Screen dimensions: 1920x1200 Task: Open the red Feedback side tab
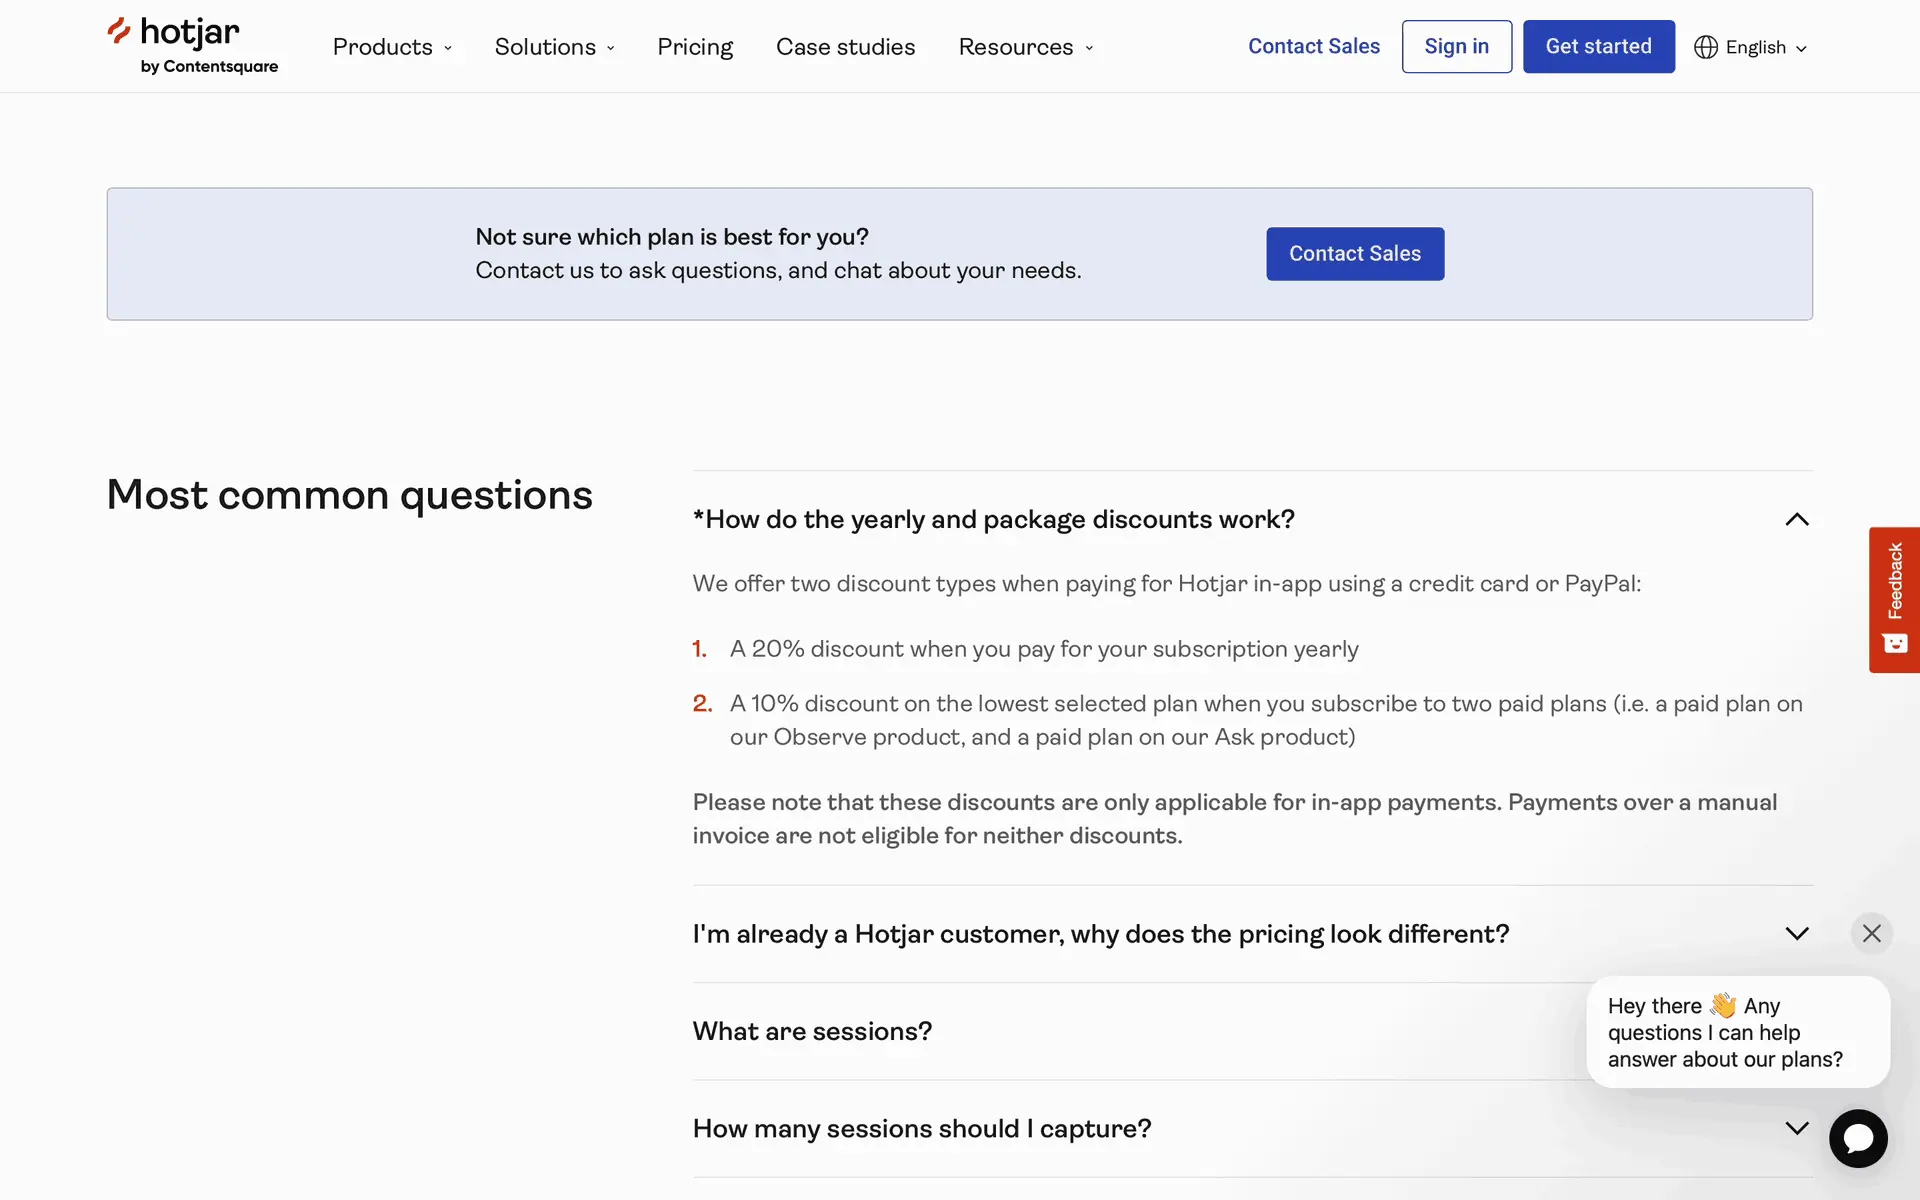point(1894,599)
